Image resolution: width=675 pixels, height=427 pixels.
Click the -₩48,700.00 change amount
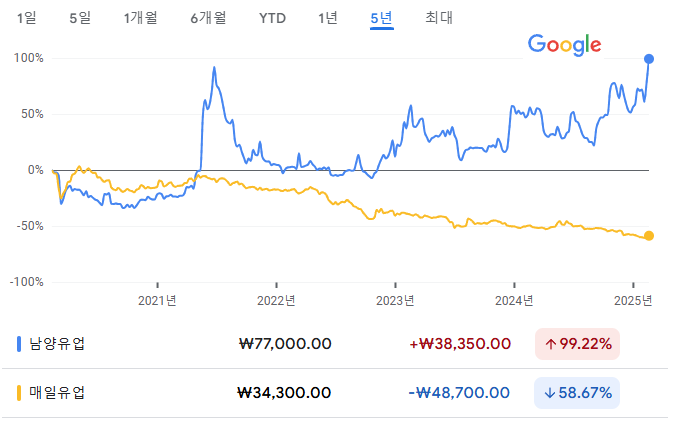click(459, 393)
